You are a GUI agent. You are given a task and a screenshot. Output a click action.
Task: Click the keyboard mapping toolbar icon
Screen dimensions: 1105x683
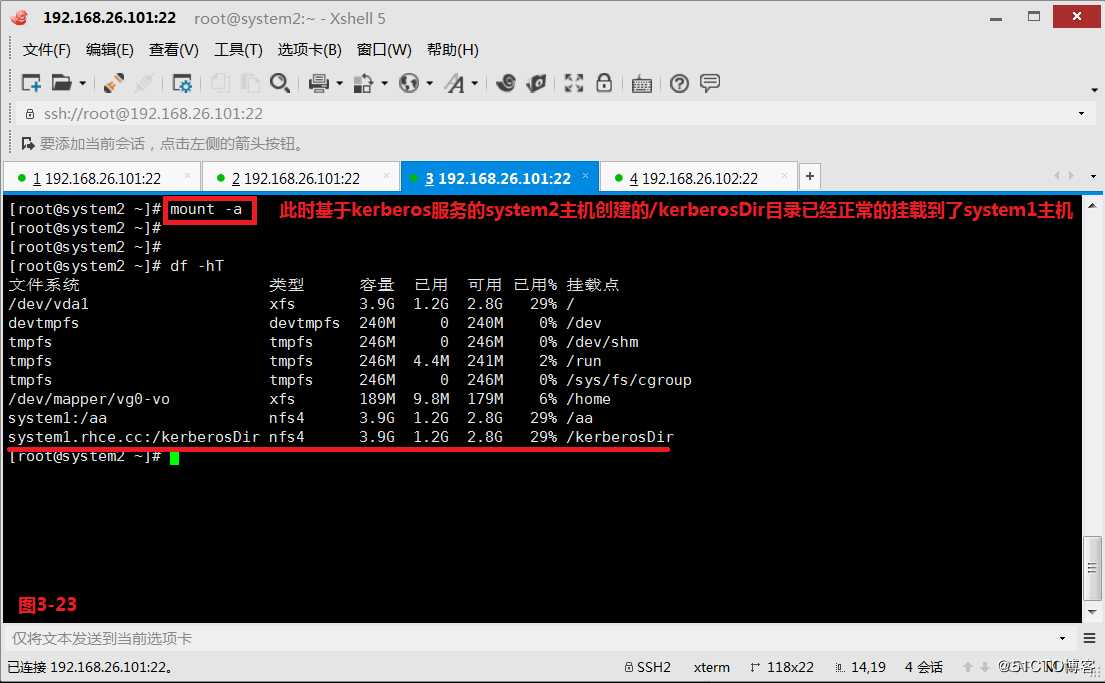pyautogui.click(x=641, y=84)
